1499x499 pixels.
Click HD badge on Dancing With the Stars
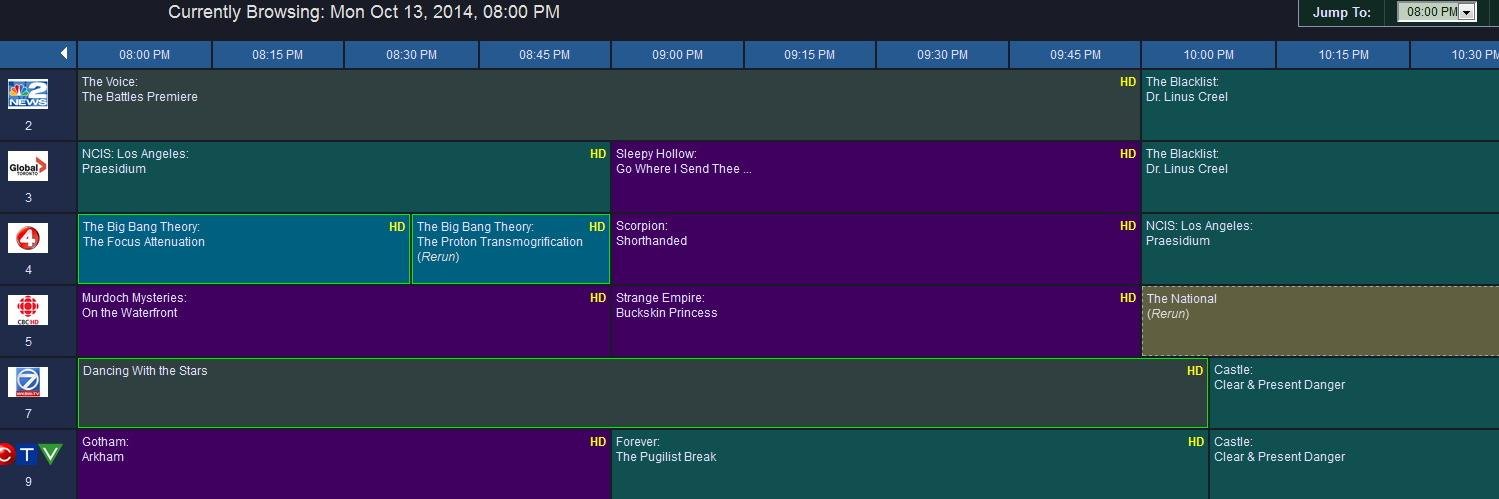pyautogui.click(x=1195, y=371)
